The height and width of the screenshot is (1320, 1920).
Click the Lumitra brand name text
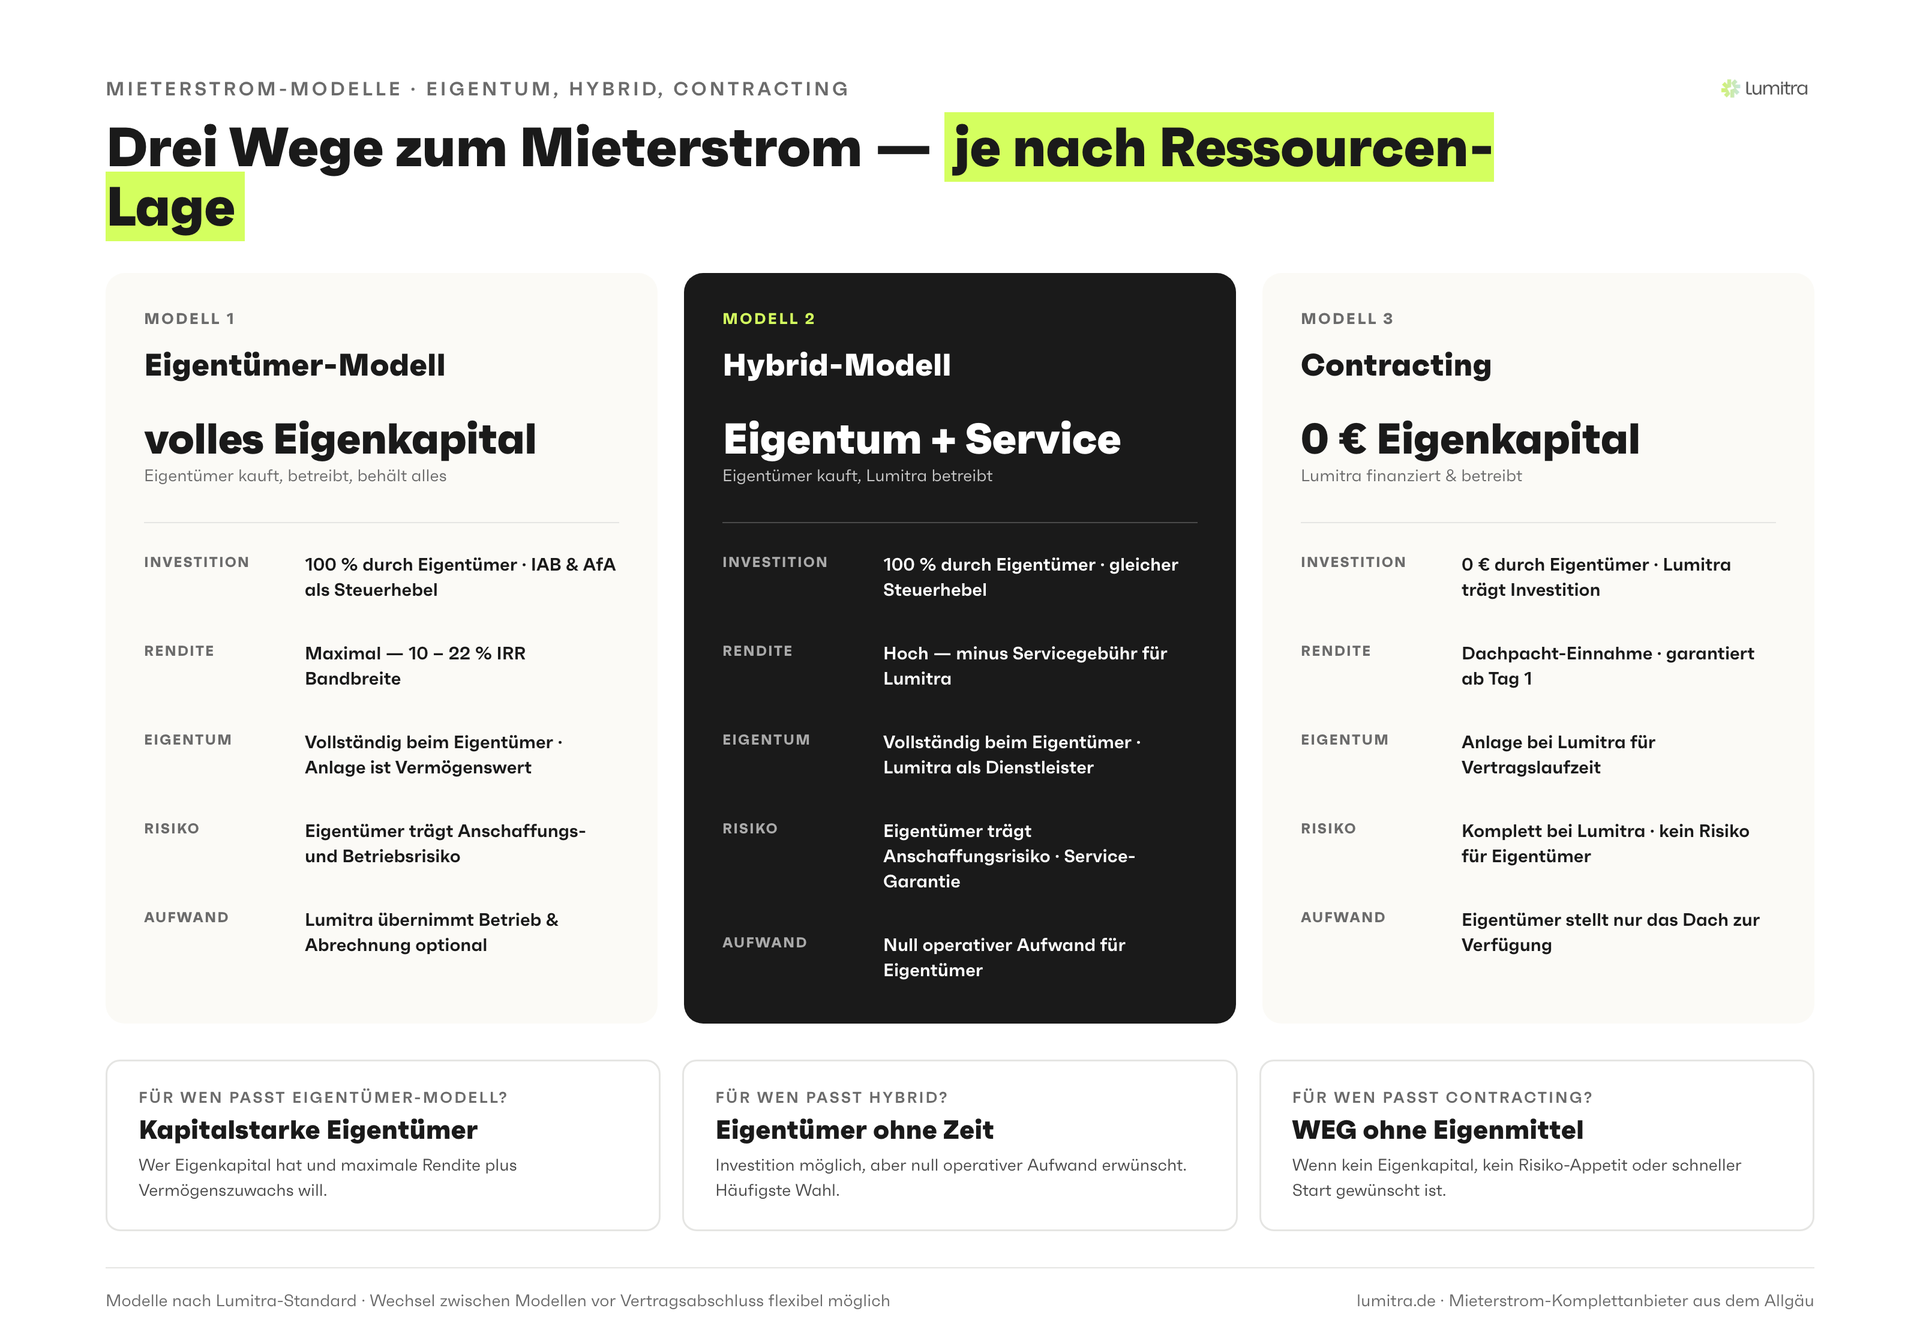(1776, 89)
